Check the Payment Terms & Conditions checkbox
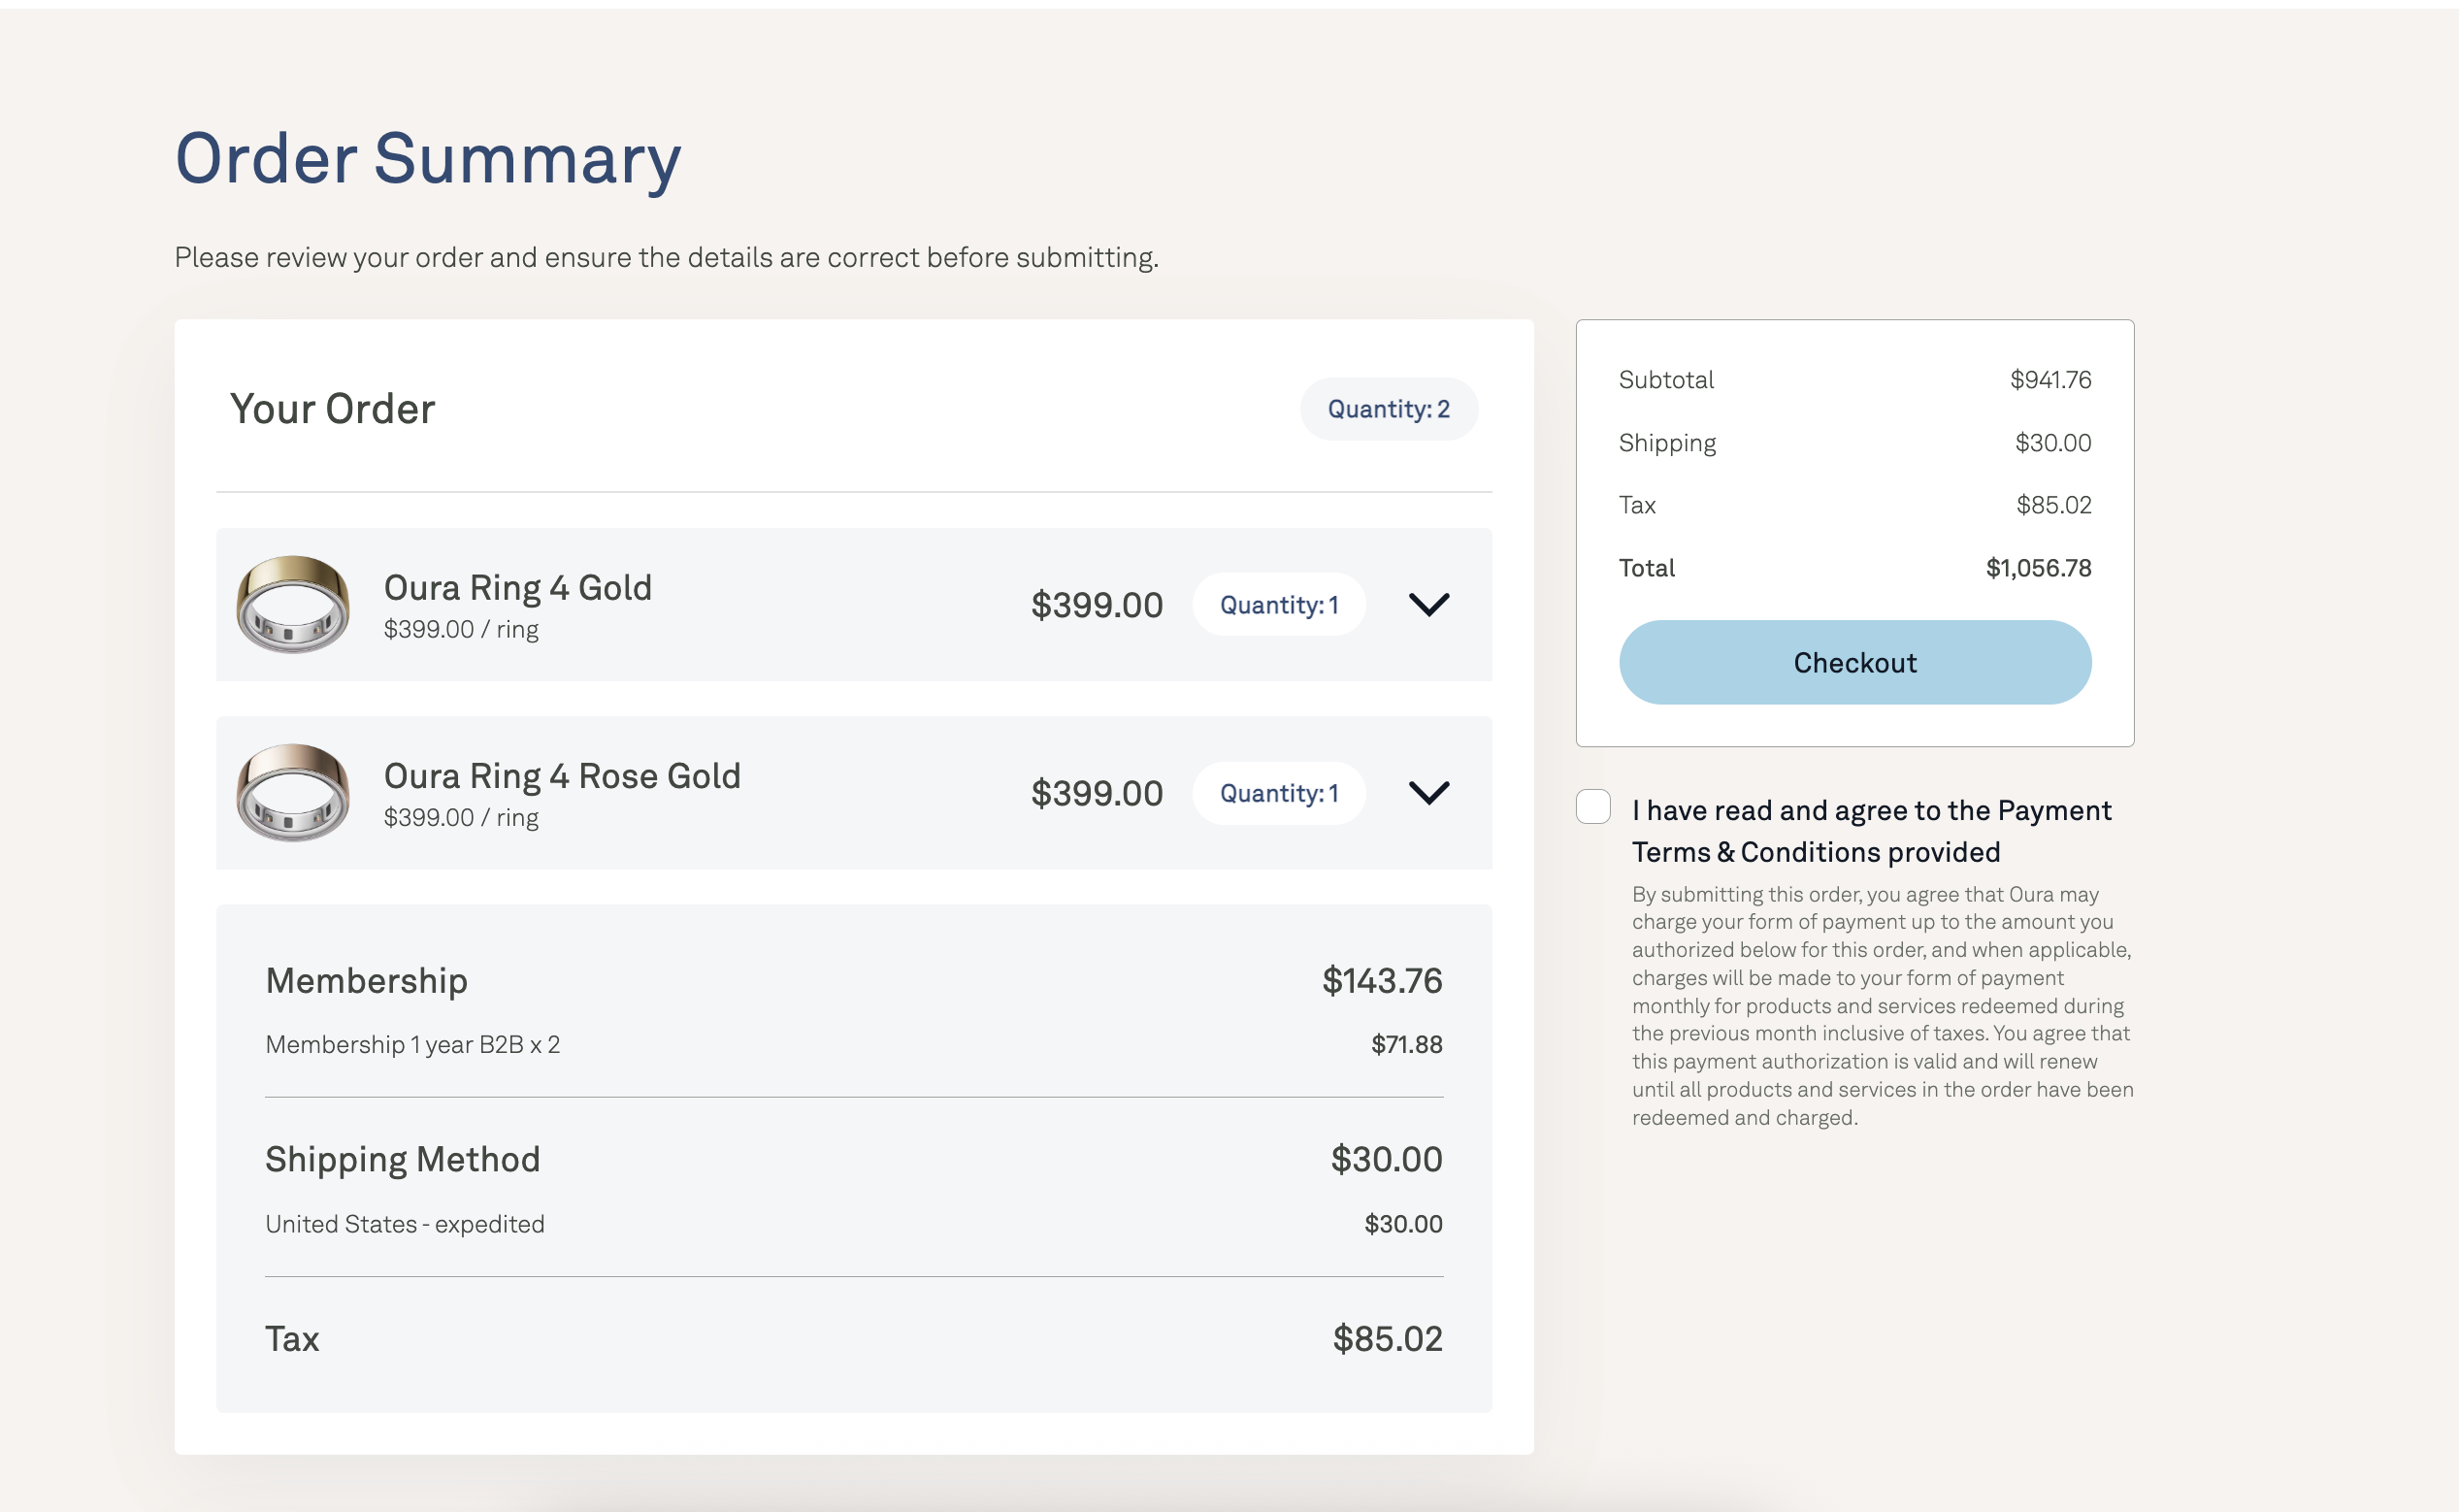The height and width of the screenshot is (1512, 2459). 1593,806
